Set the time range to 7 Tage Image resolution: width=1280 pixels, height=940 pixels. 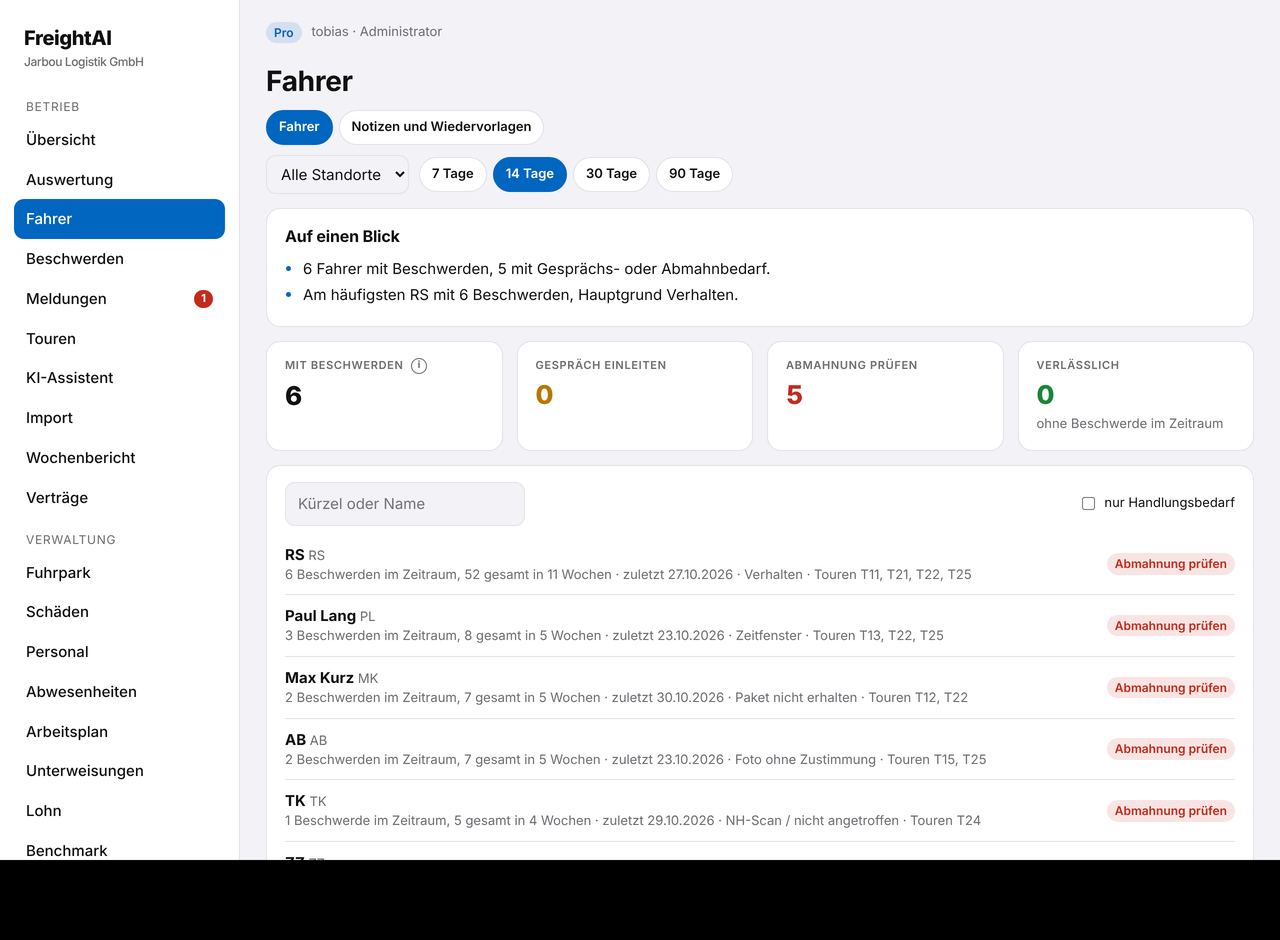click(453, 174)
